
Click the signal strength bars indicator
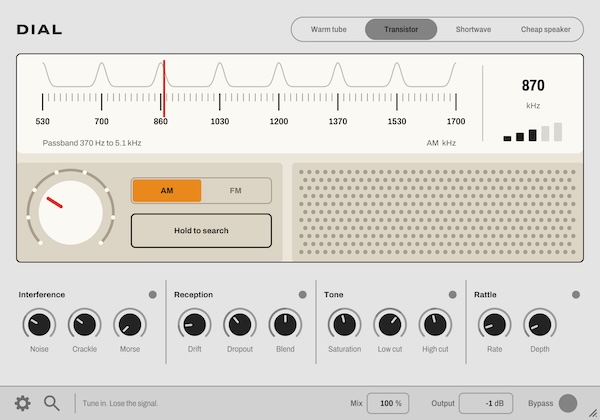533,132
